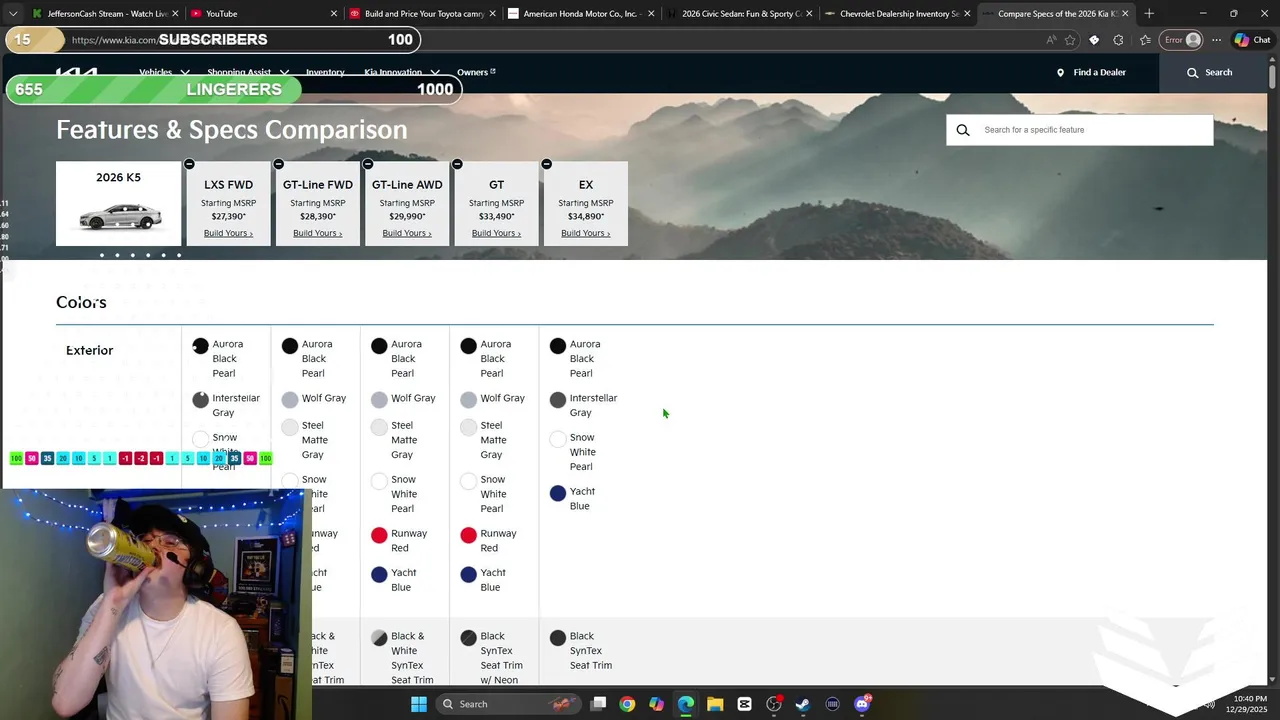This screenshot has width=1280, height=720.
Task: Close the Compare Specs Kia tab
Action: point(1125,13)
